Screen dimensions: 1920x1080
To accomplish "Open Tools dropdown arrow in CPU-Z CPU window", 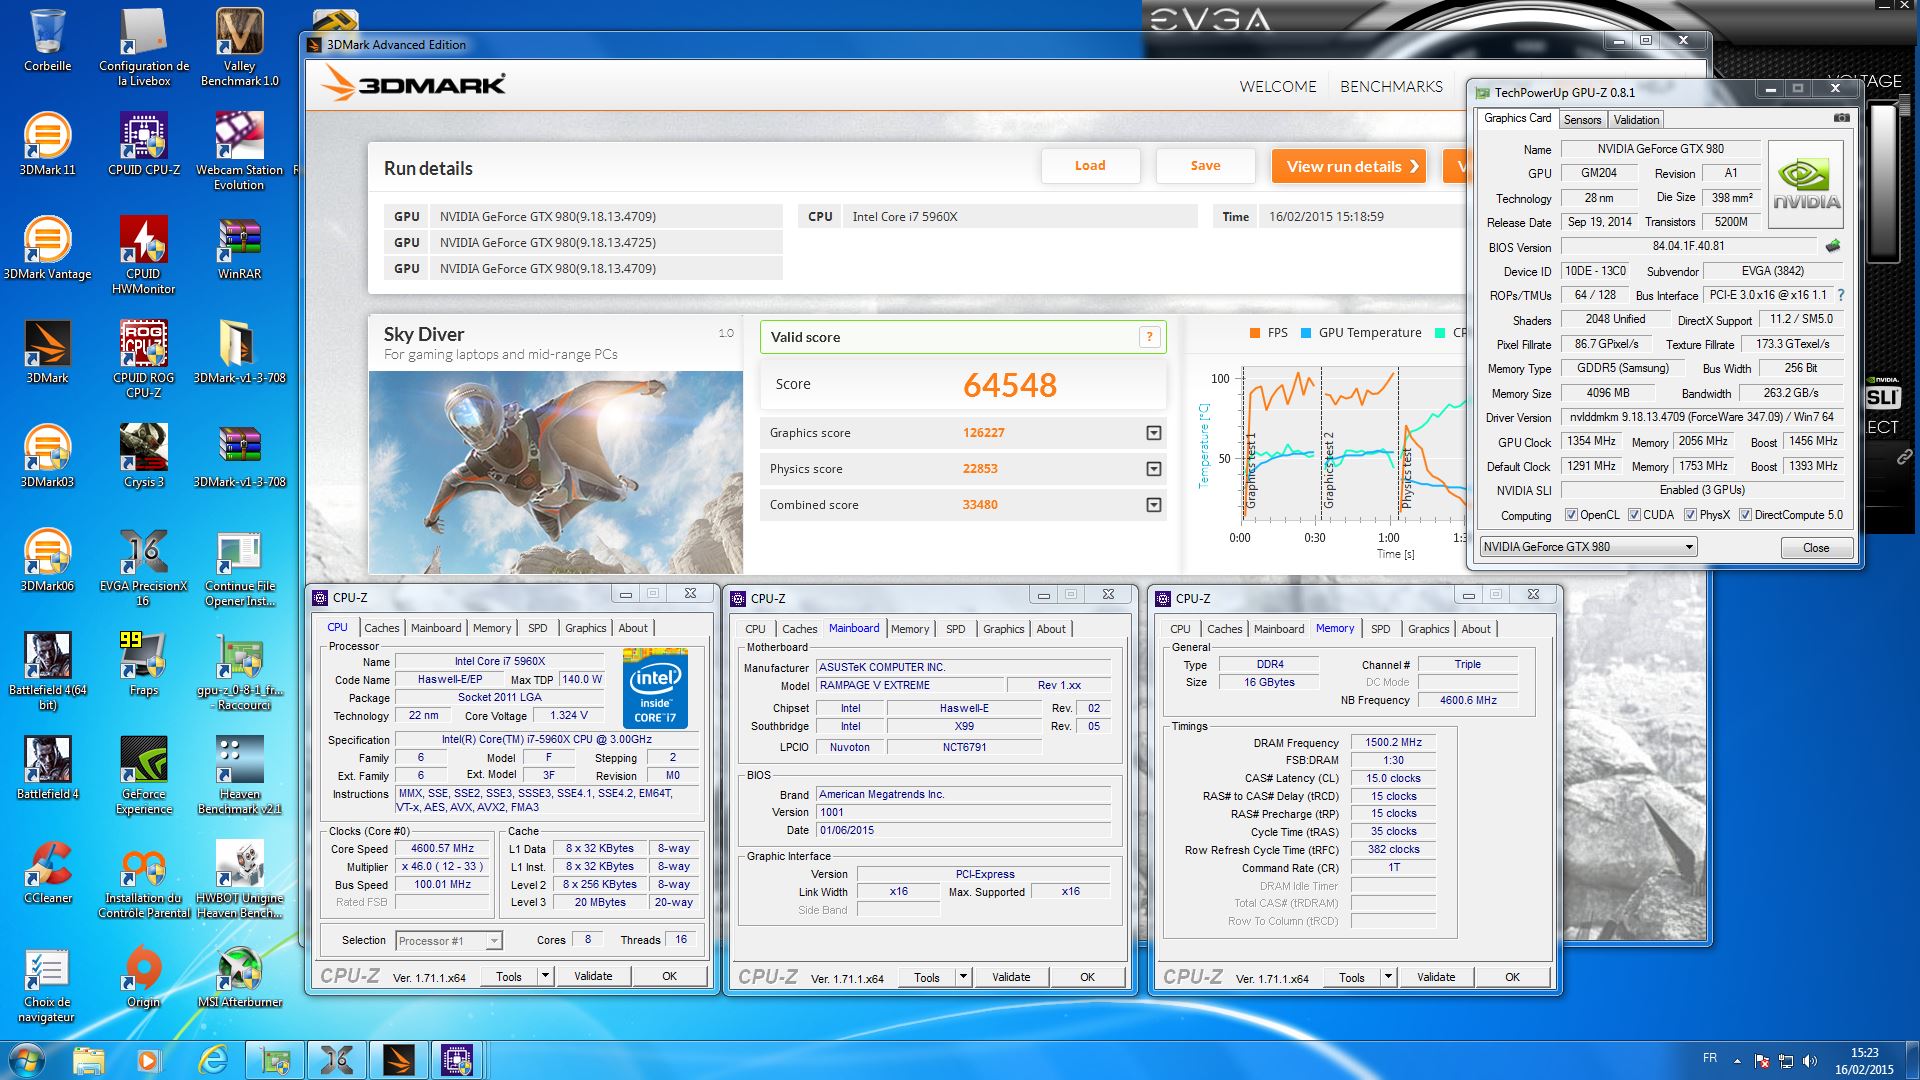I will pos(545,976).
